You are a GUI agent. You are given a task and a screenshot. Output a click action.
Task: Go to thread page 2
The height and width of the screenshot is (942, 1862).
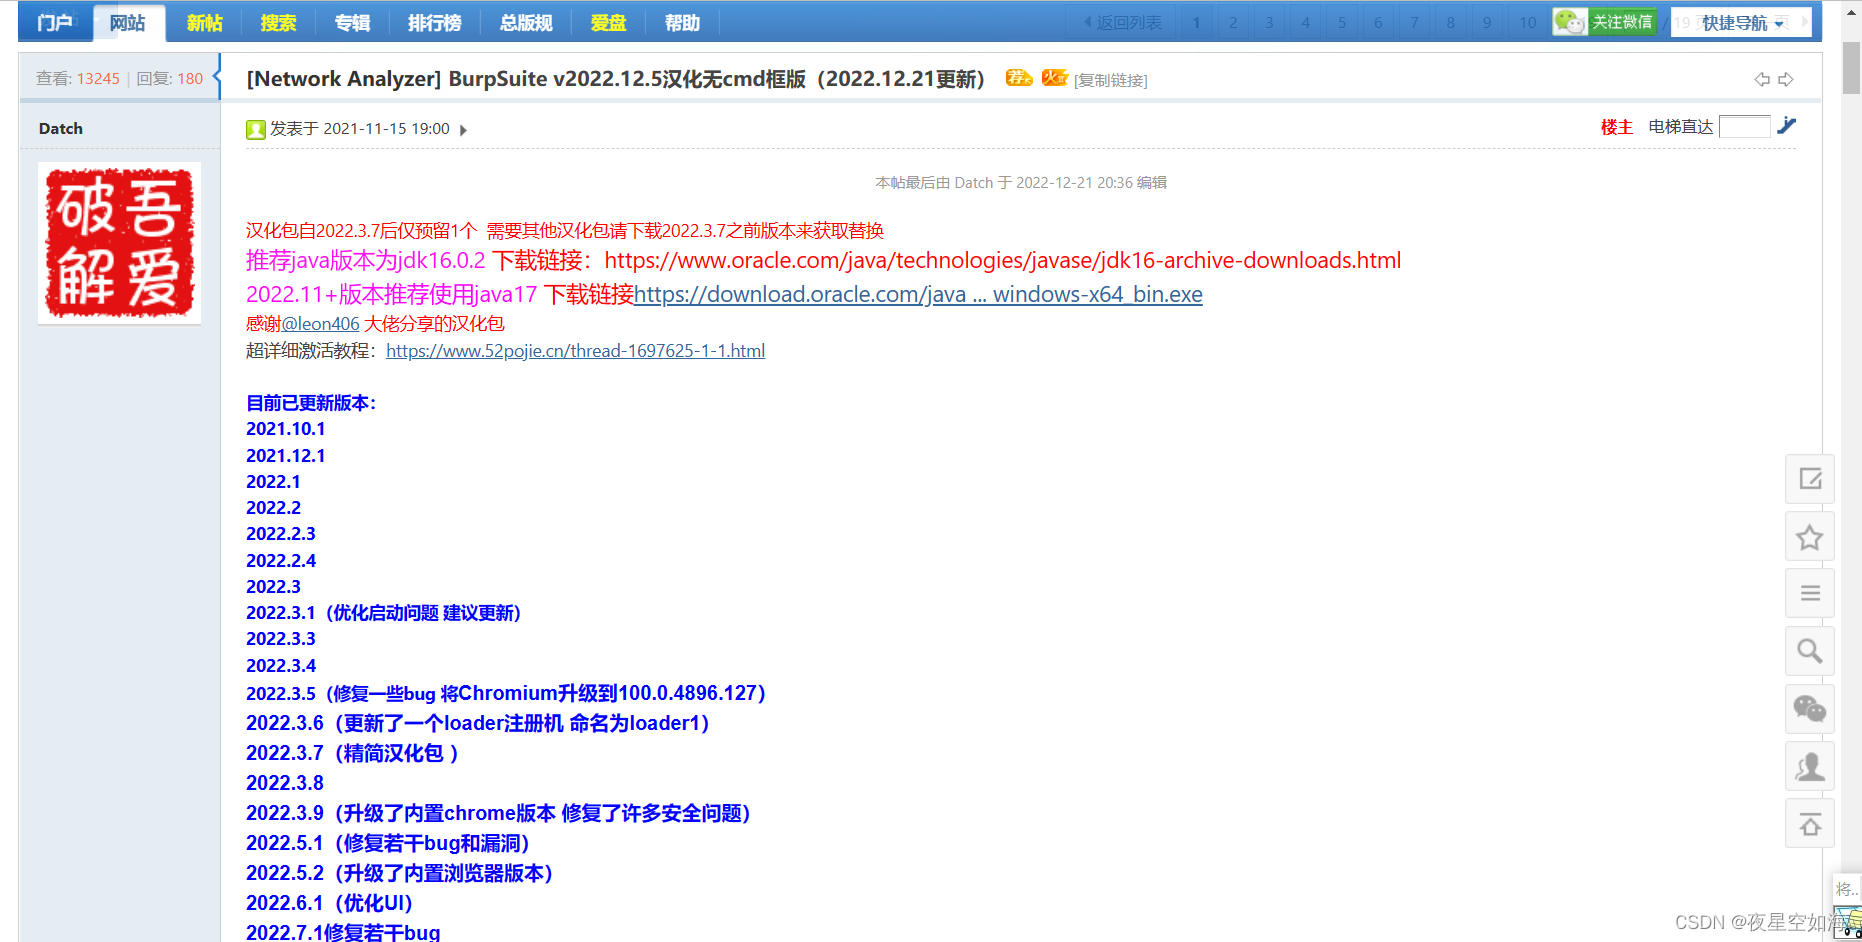click(x=1233, y=23)
